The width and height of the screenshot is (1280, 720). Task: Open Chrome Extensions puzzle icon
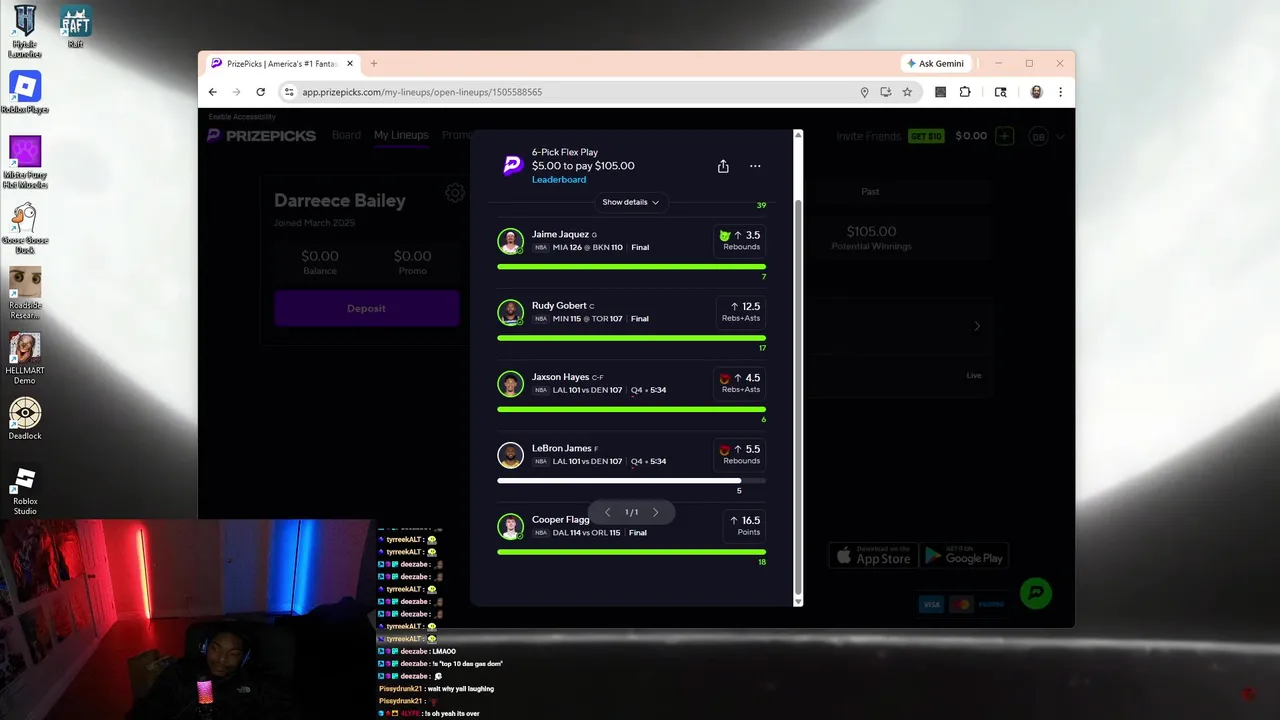[965, 92]
